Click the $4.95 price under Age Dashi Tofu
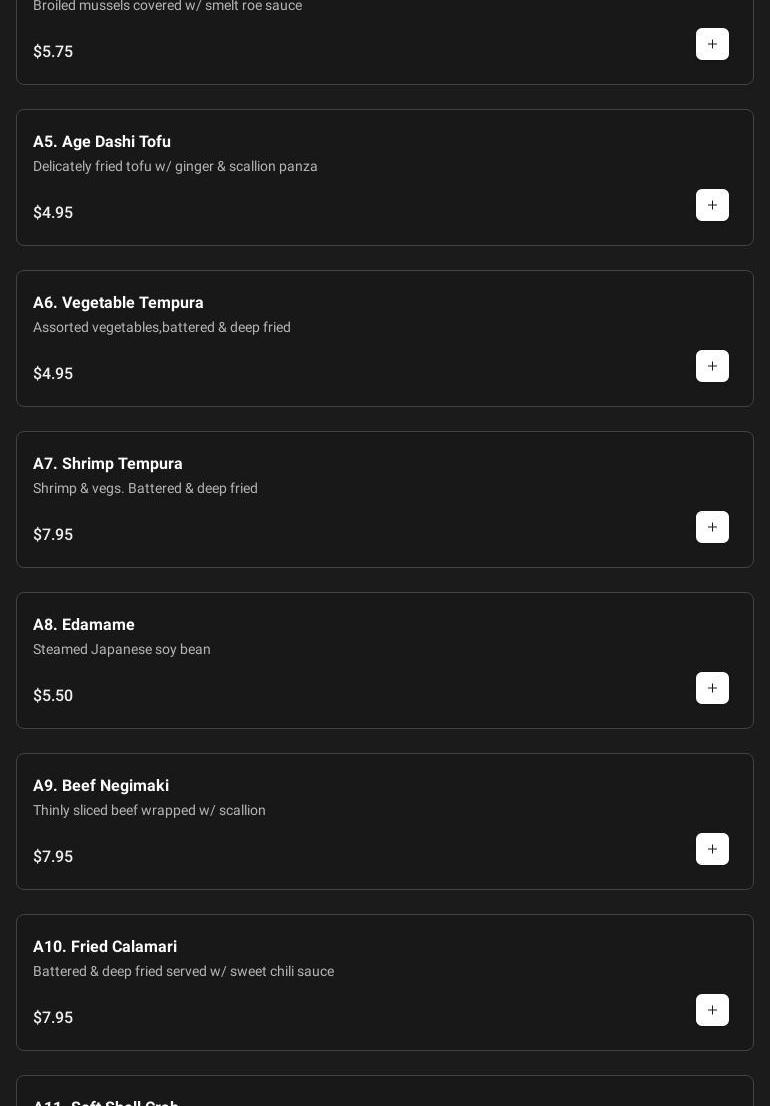Image resolution: width=770 pixels, height=1106 pixels. (x=53, y=213)
